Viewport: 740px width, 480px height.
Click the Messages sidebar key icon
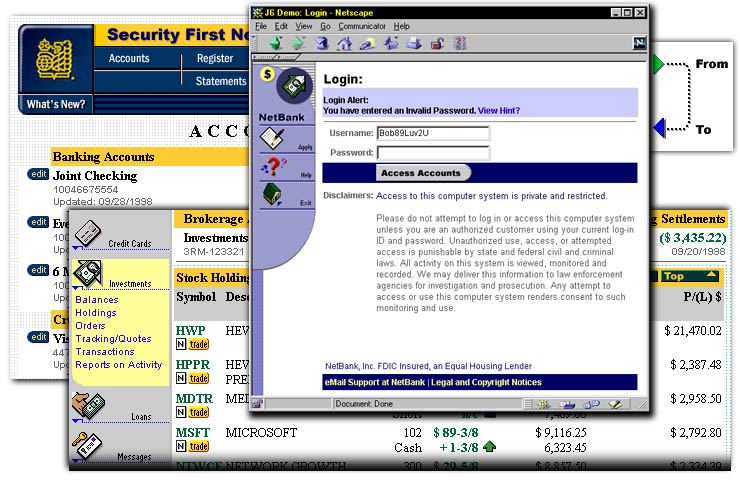(x=86, y=446)
